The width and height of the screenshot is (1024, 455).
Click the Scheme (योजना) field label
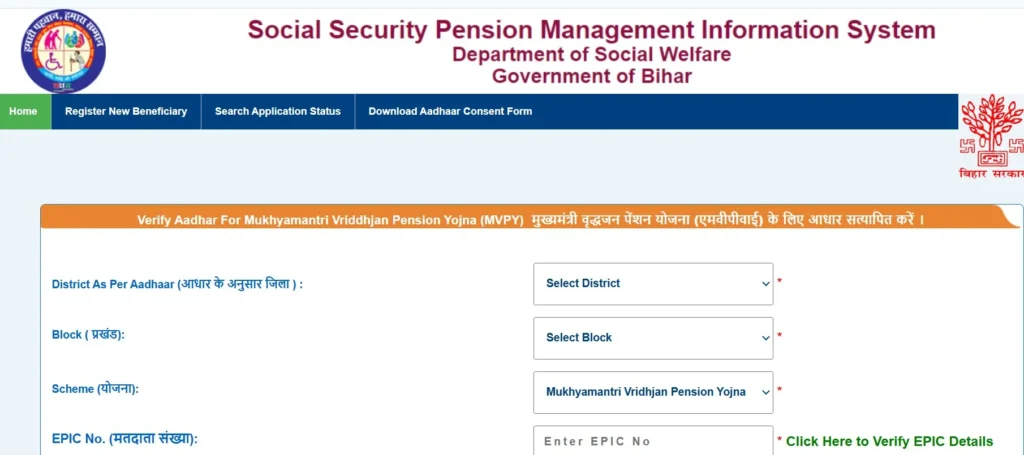pyautogui.click(x=95, y=389)
